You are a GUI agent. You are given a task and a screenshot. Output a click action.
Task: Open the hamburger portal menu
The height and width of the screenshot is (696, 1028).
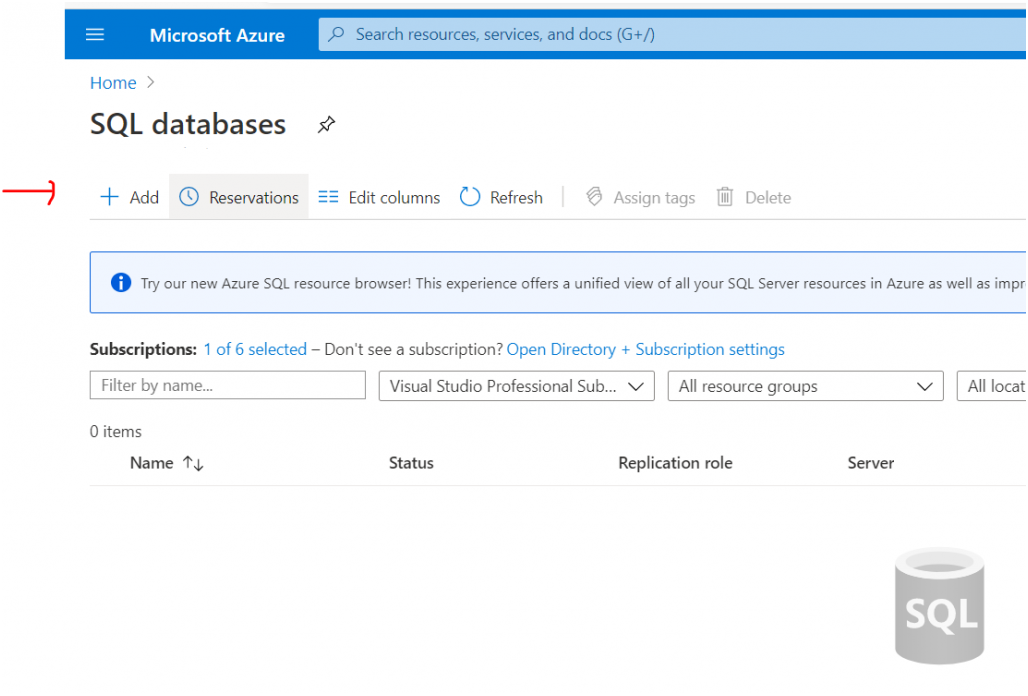tap(95, 35)
